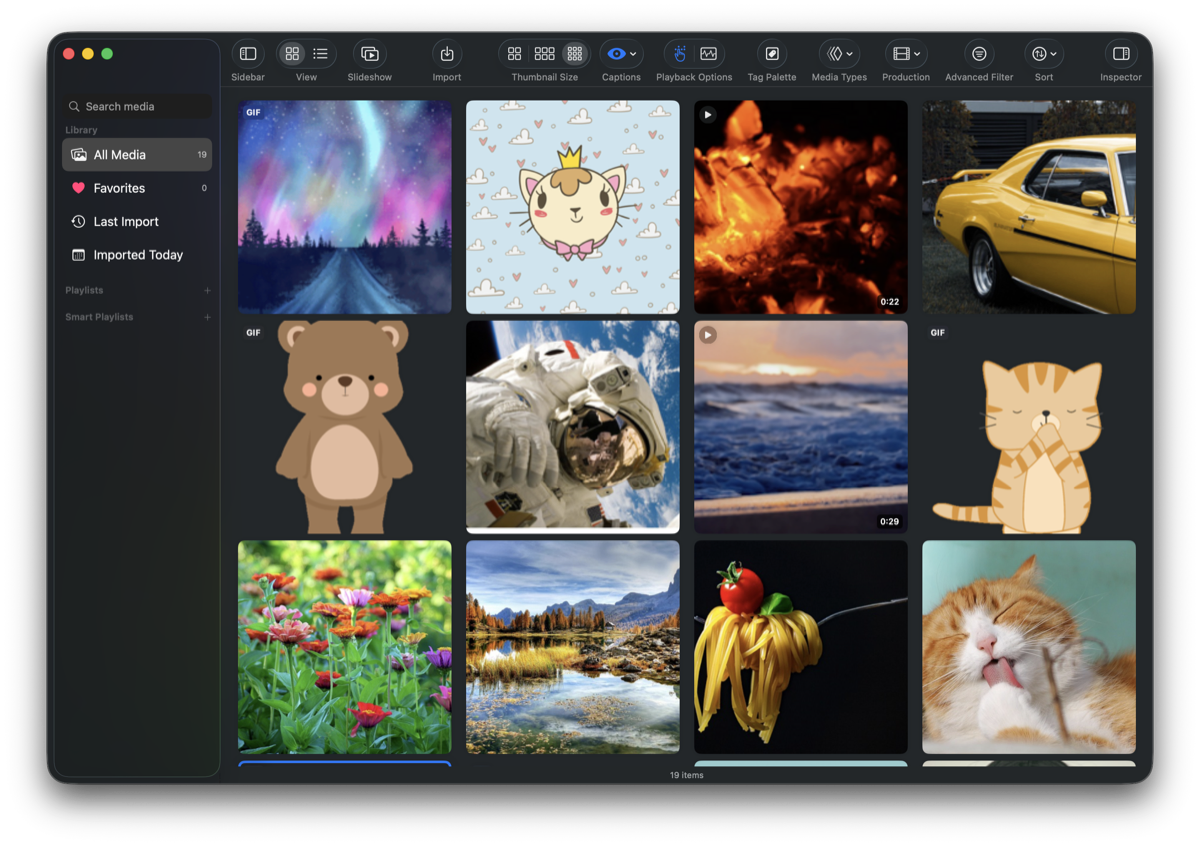The width and height of the screenshot is (1200, 846).
Task: Toggle Captions visibility with the eye icon
Action: (615, 53)
